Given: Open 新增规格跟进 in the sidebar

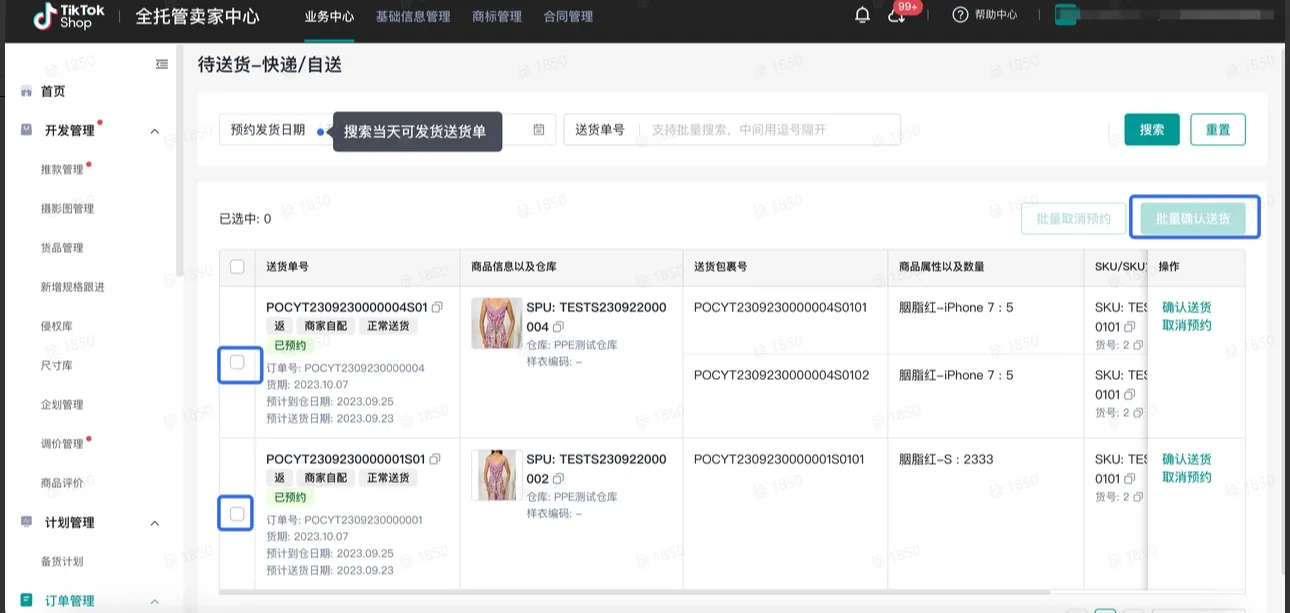Looking at the screenshot, I should click(72, 287).
